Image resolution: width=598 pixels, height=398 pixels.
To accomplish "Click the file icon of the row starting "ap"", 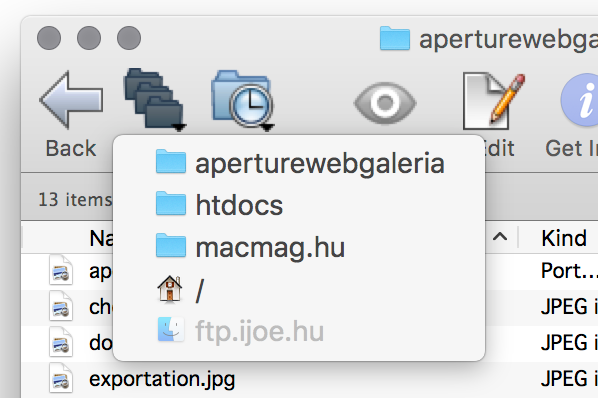I will click(x=61, y=271).
